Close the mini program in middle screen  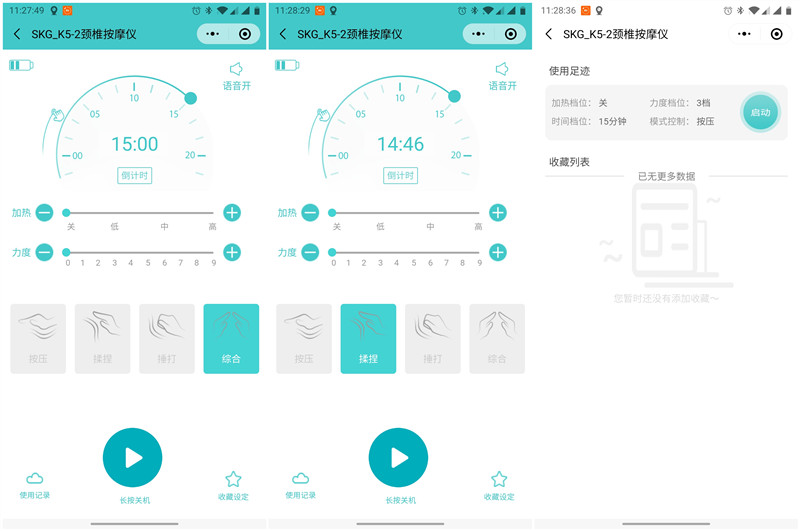click(511, 34)
